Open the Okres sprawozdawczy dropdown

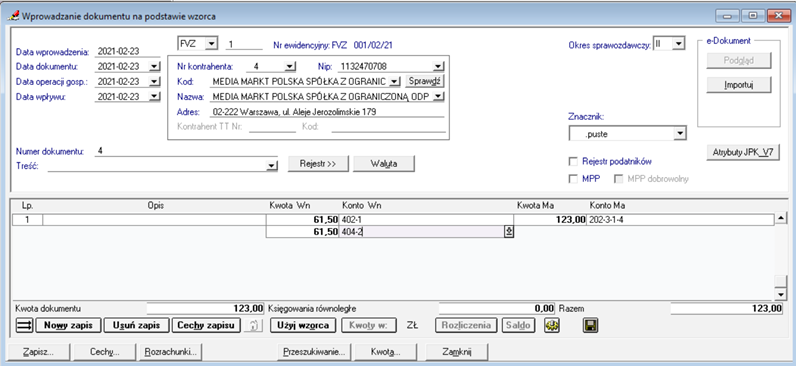678,44
